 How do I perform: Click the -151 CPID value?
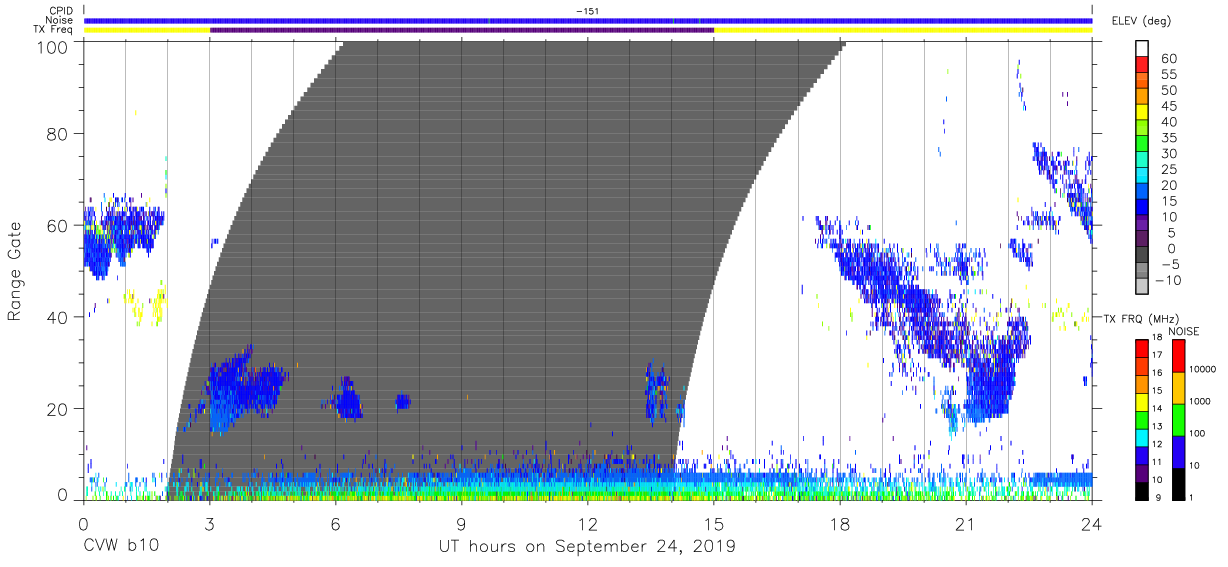[587, 11]
